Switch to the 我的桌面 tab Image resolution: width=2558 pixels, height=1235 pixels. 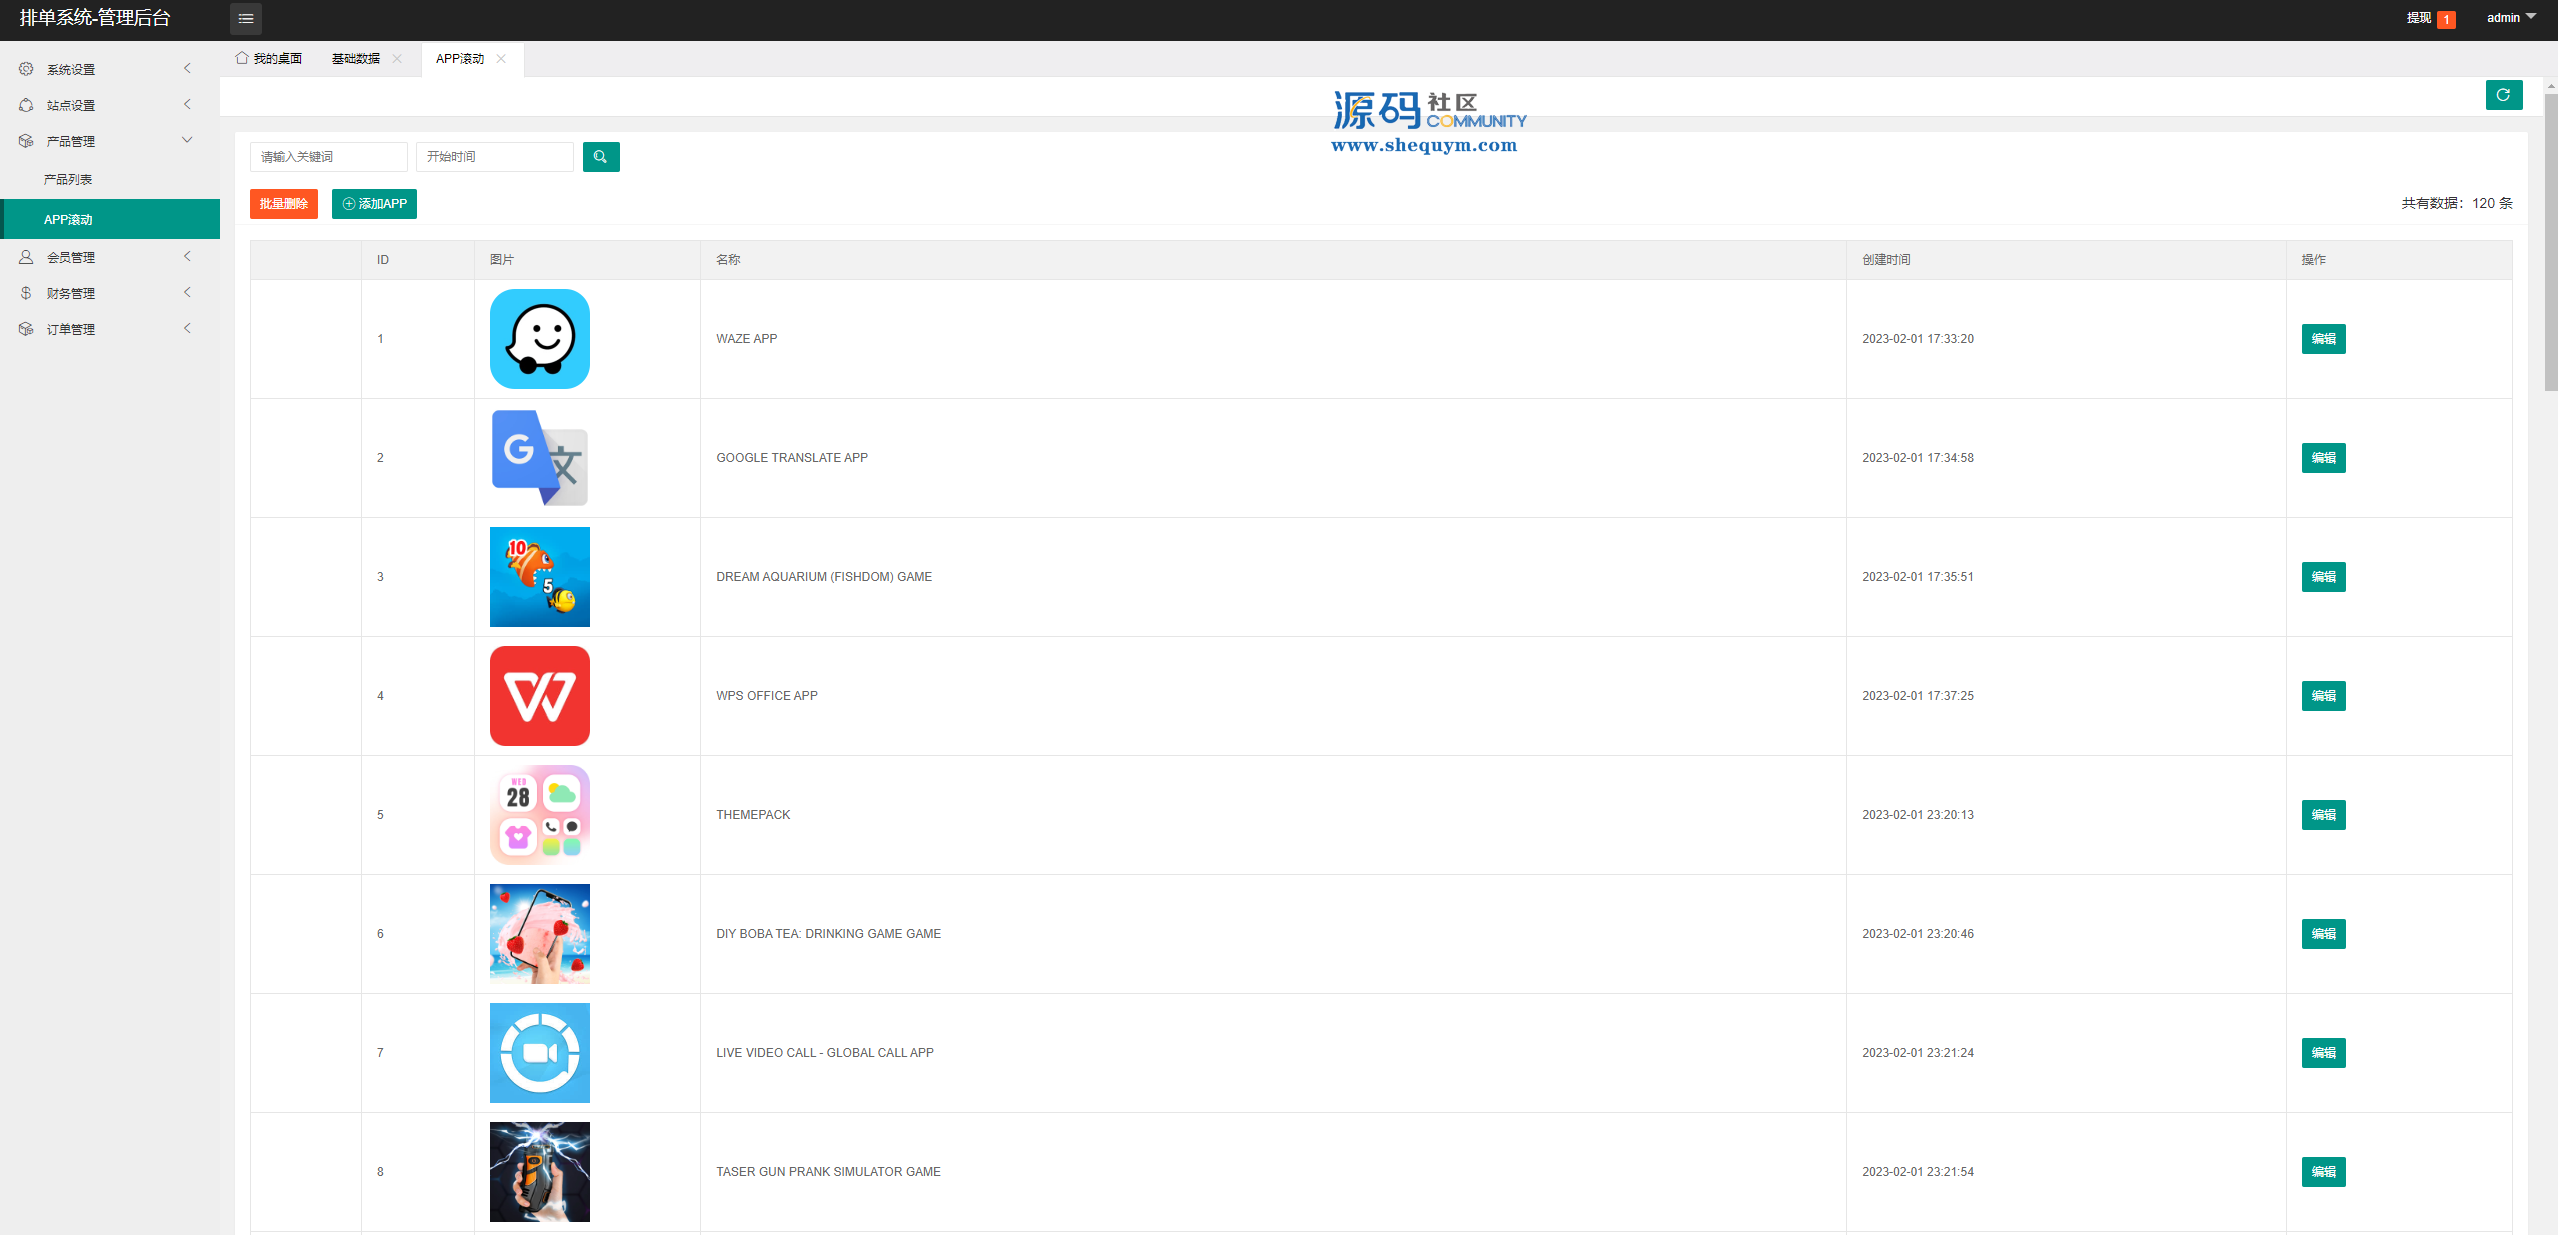pyautogui.click(x=269, y=59)
